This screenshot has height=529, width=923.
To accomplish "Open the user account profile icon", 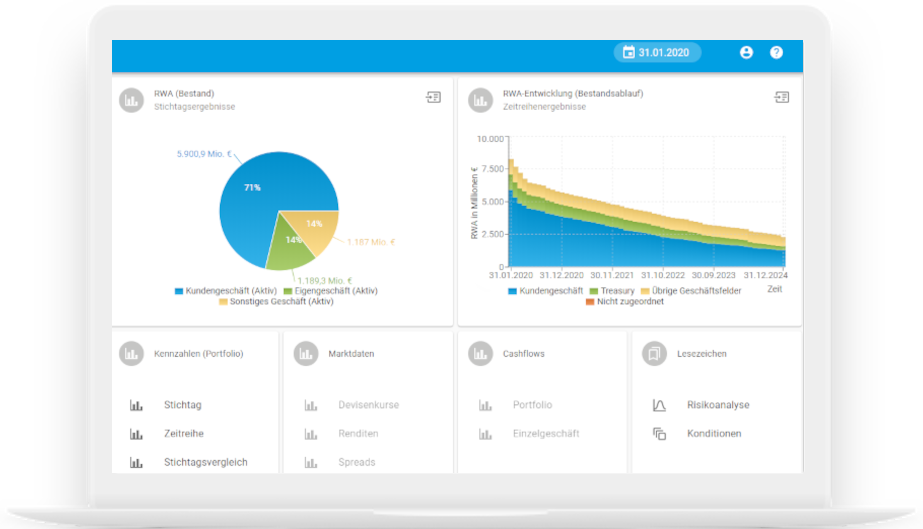I will pos(746,53).
